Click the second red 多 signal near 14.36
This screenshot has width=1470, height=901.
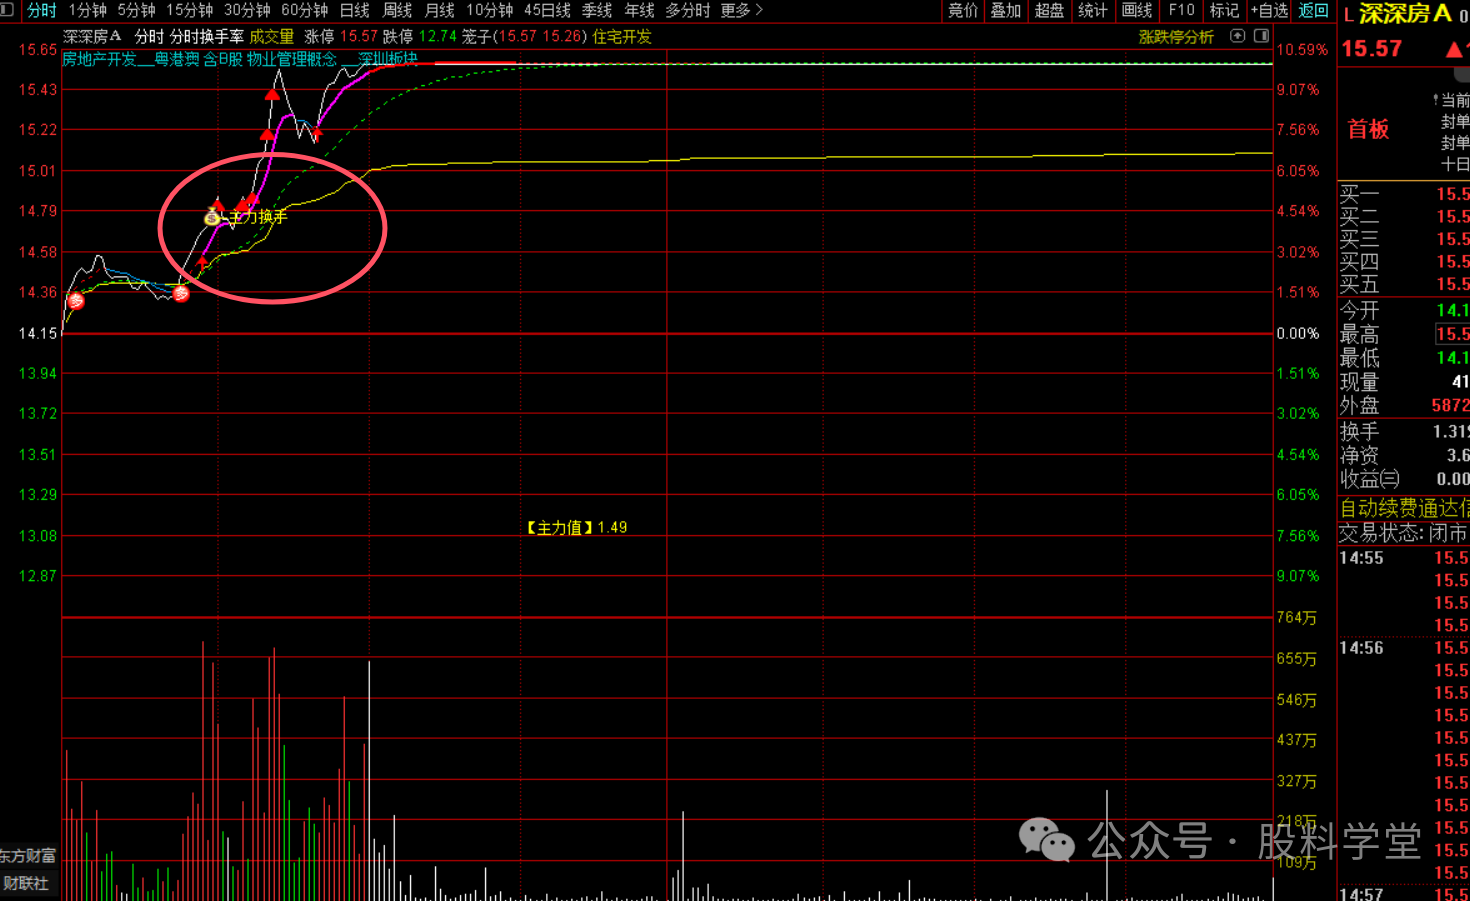(181, 294)
